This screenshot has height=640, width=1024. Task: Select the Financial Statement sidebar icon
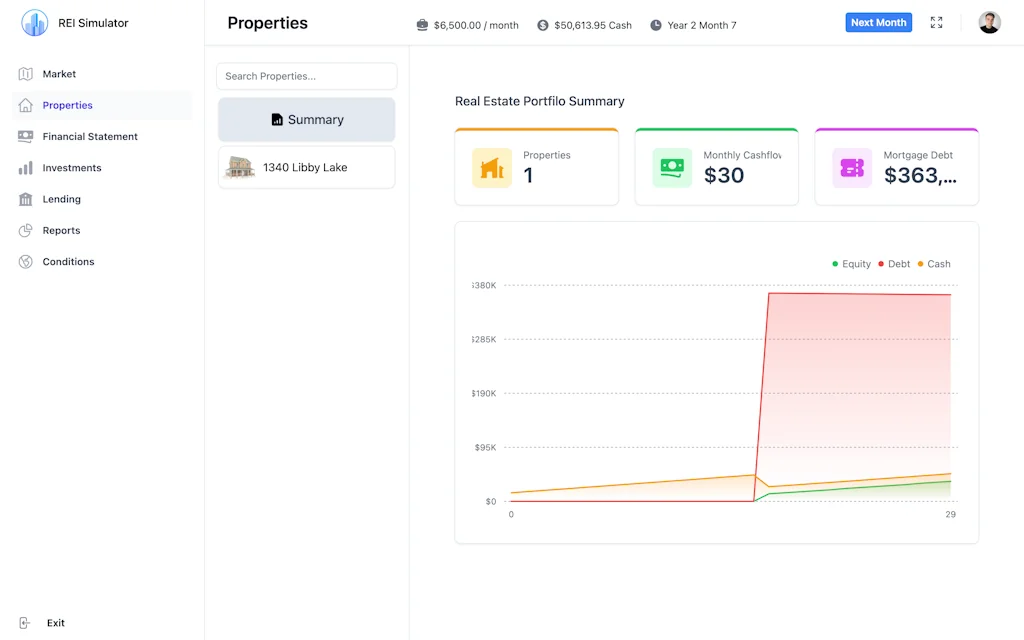click(x=27, y=136)
